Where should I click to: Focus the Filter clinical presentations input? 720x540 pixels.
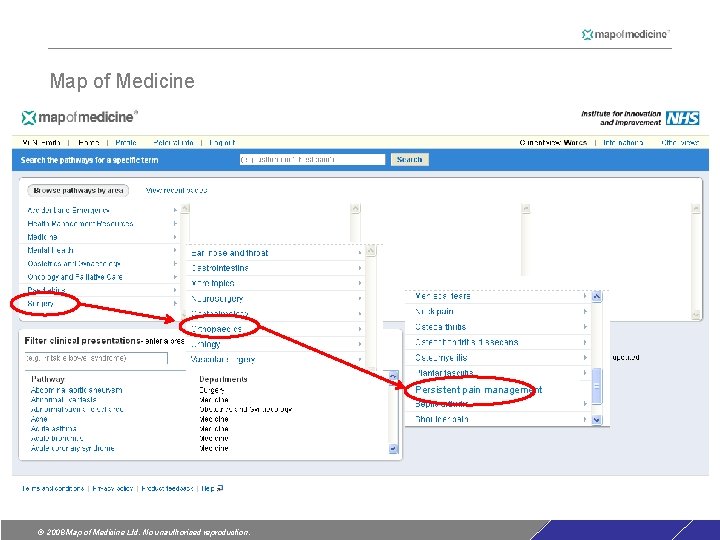(x=96, y=358)
